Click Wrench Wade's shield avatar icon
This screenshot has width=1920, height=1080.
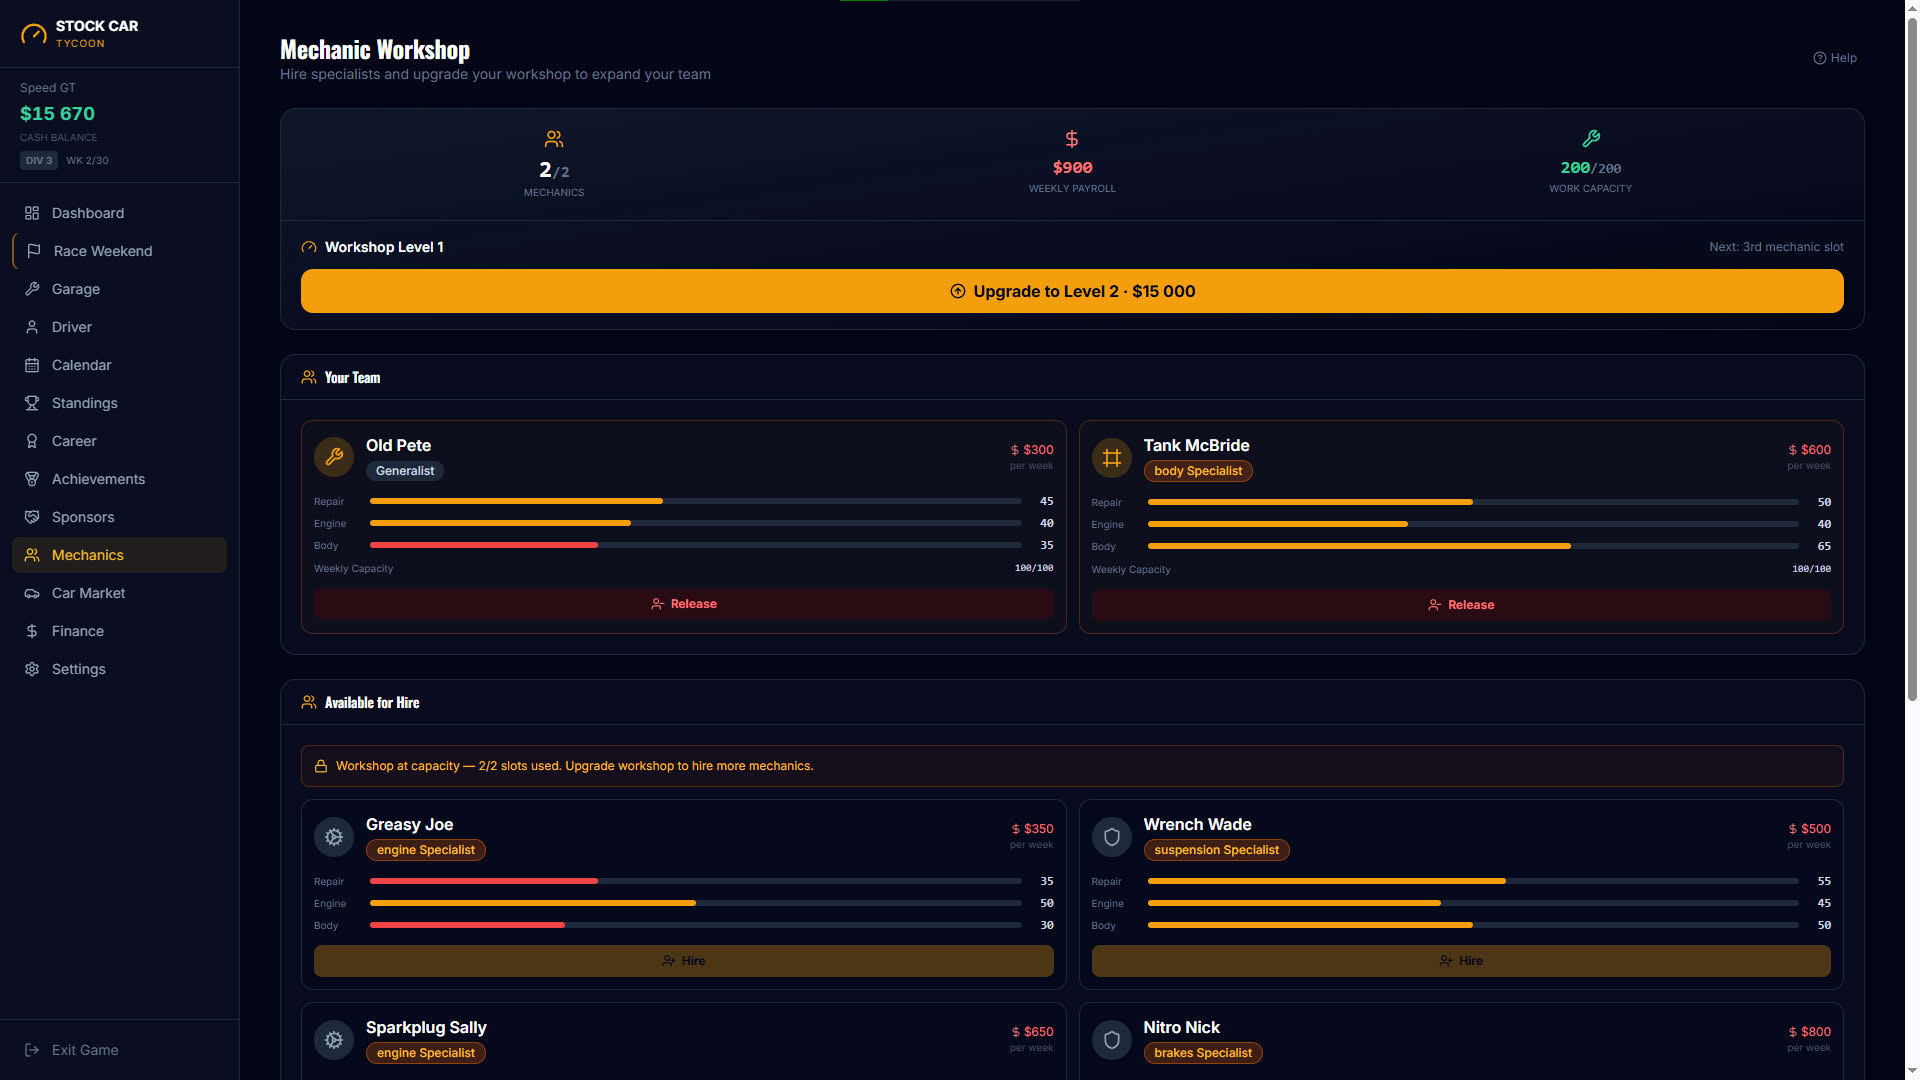[1111, 837]
